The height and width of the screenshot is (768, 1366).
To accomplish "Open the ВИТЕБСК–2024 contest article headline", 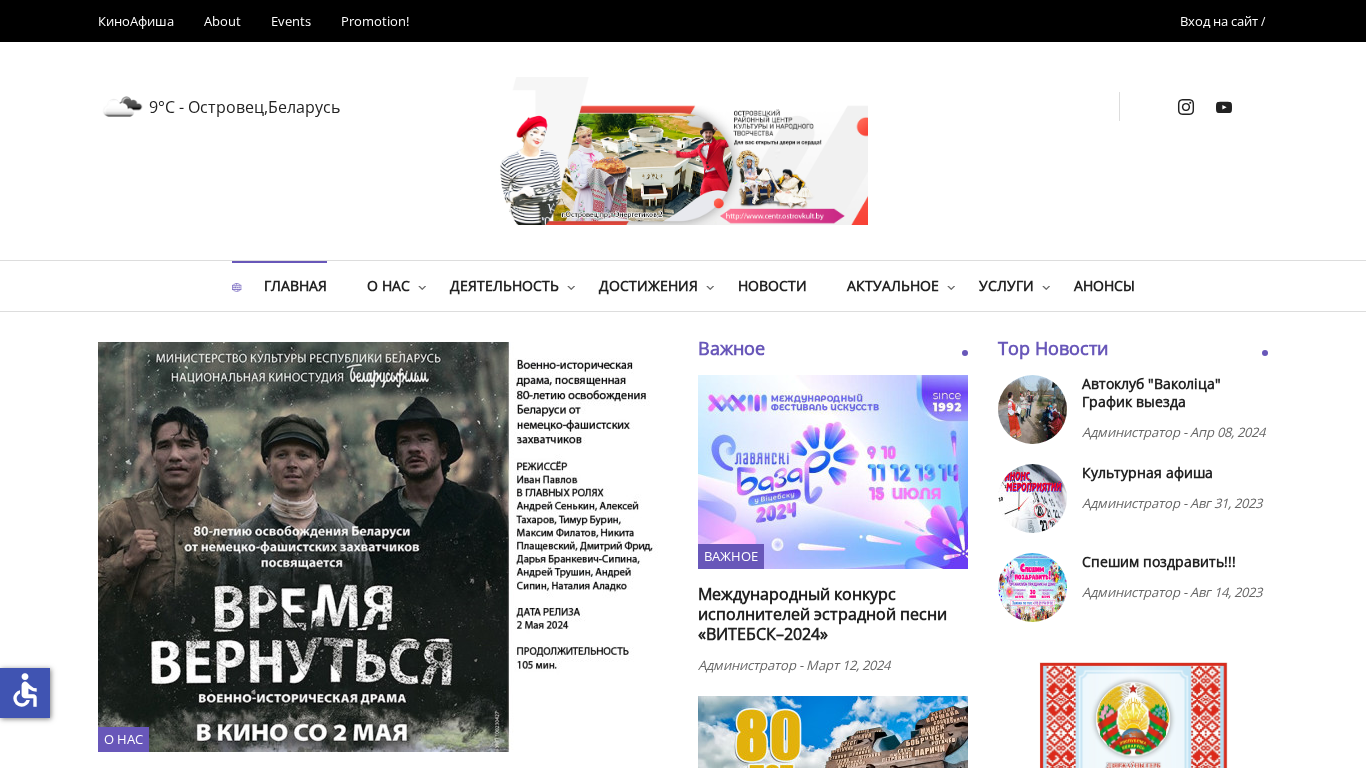I will click(822, 614).
